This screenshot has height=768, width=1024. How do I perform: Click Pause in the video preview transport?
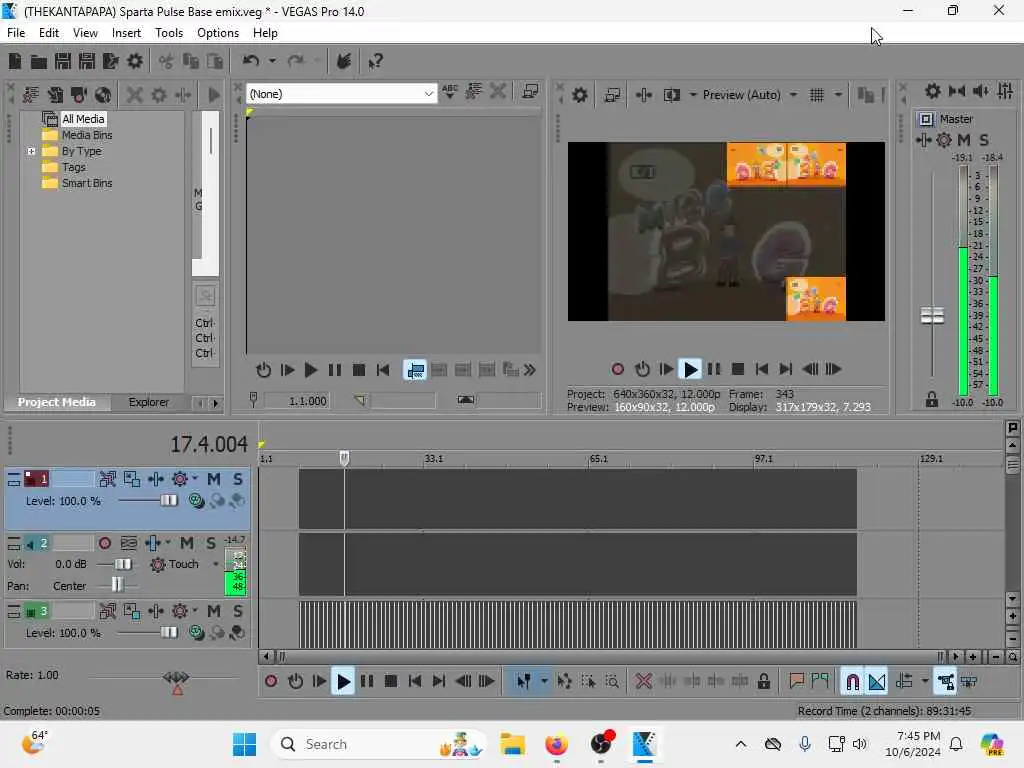[714, 370]
